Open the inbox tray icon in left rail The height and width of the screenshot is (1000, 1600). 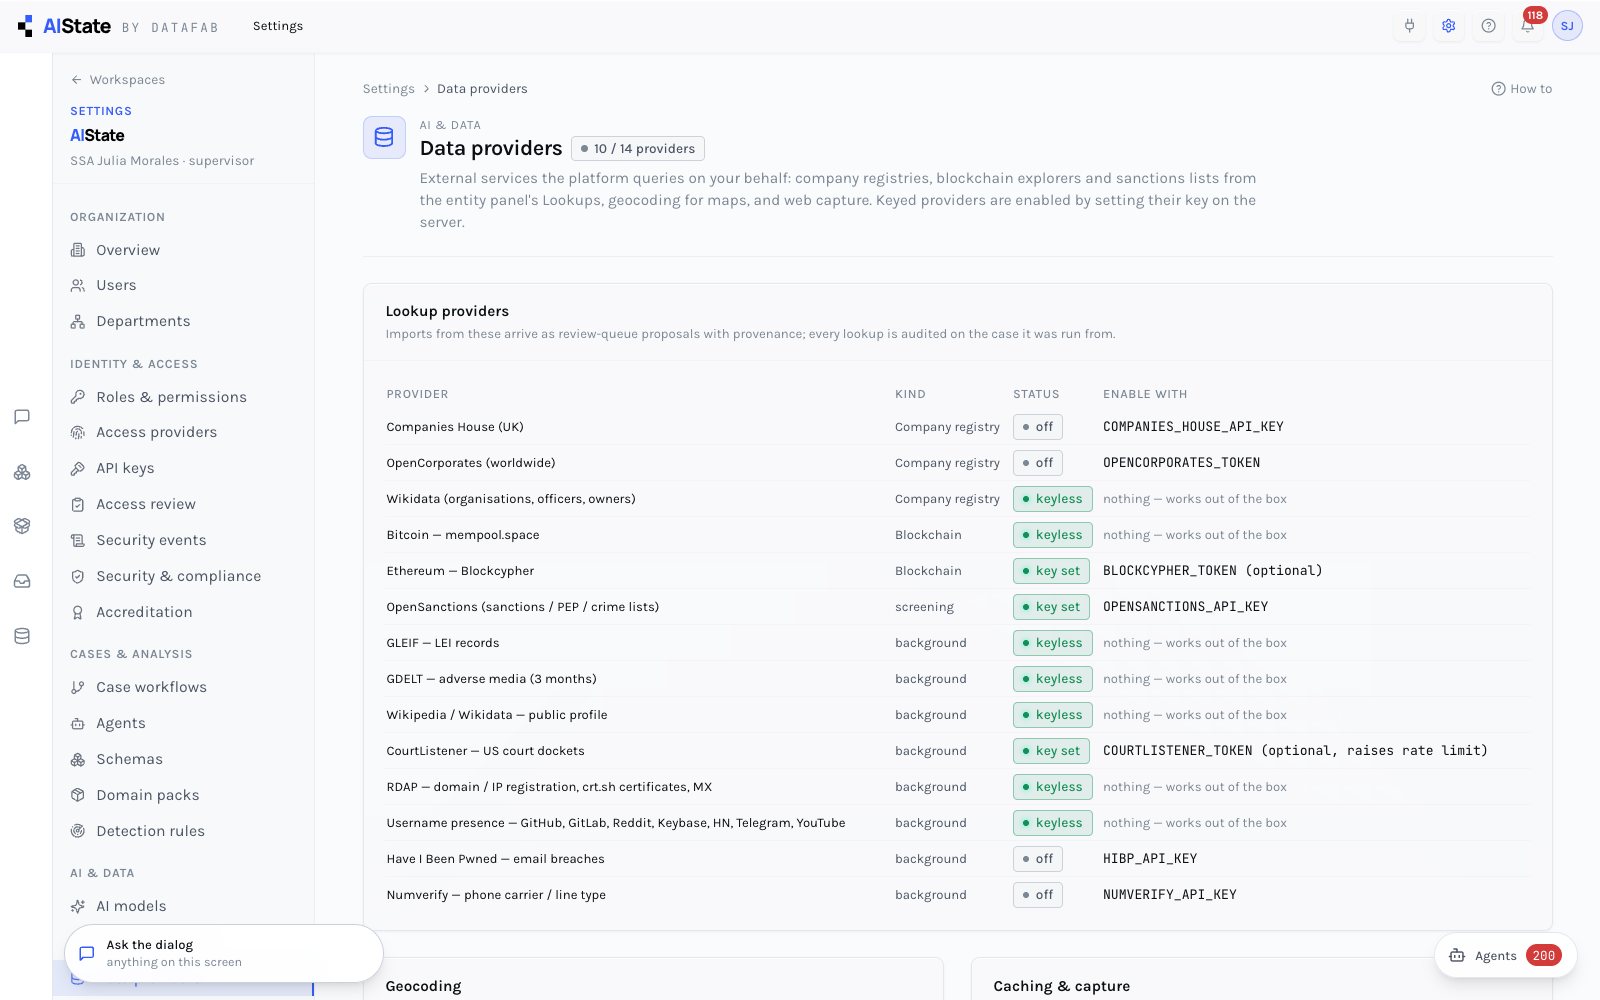(x=22, y=581)
